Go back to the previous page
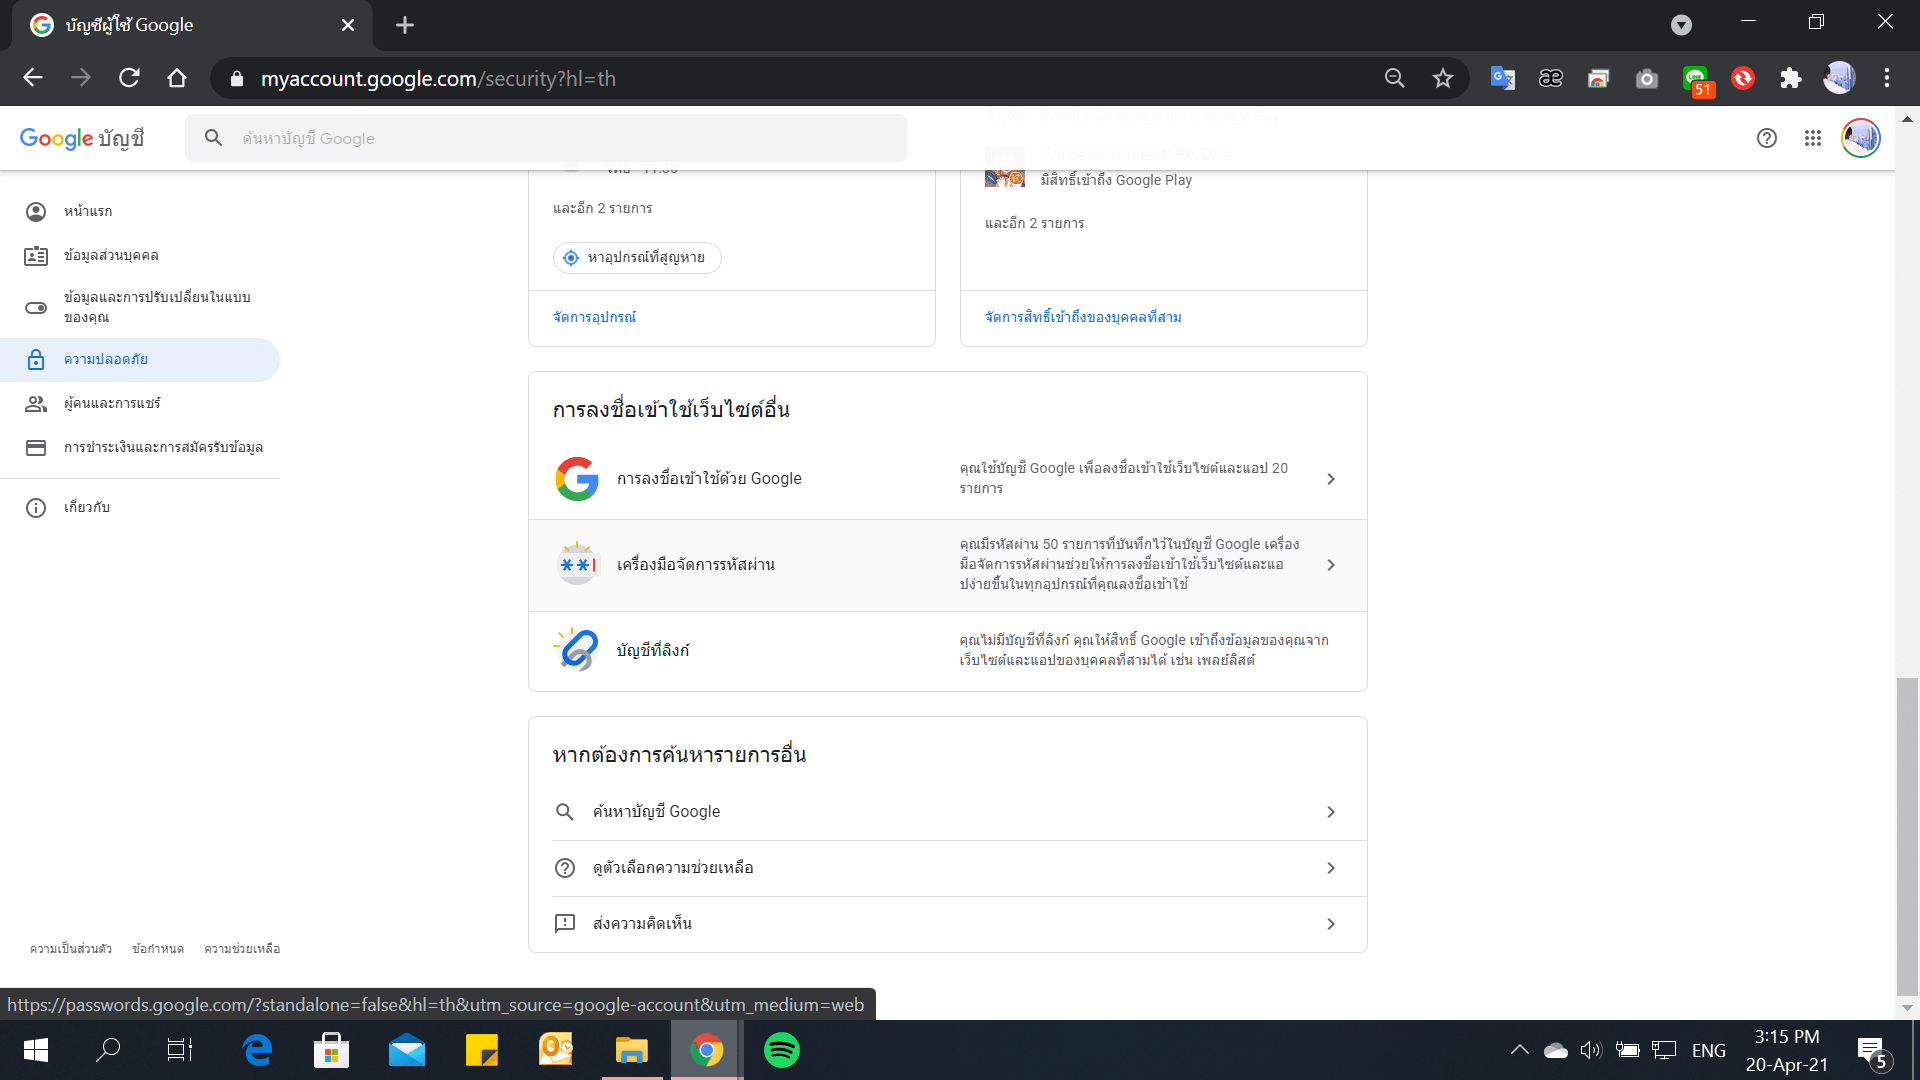Image resolution: width=1920 pixels, height=1080 pixels. point(33,78)
